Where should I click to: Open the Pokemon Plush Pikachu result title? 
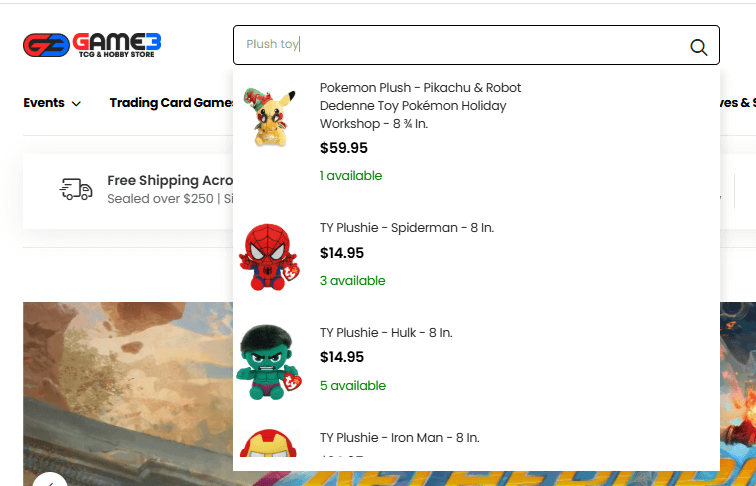(x=420, y=105)
